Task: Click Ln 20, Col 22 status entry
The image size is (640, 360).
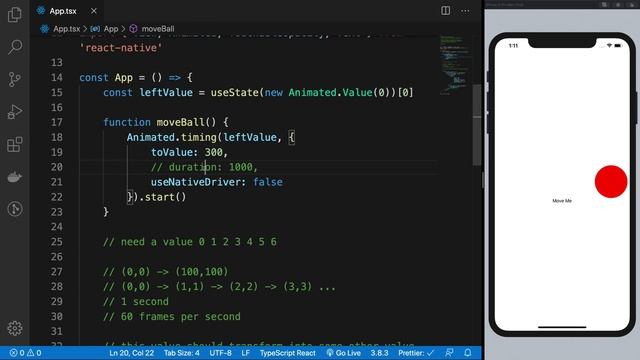Action: click(x=131, y=353)
